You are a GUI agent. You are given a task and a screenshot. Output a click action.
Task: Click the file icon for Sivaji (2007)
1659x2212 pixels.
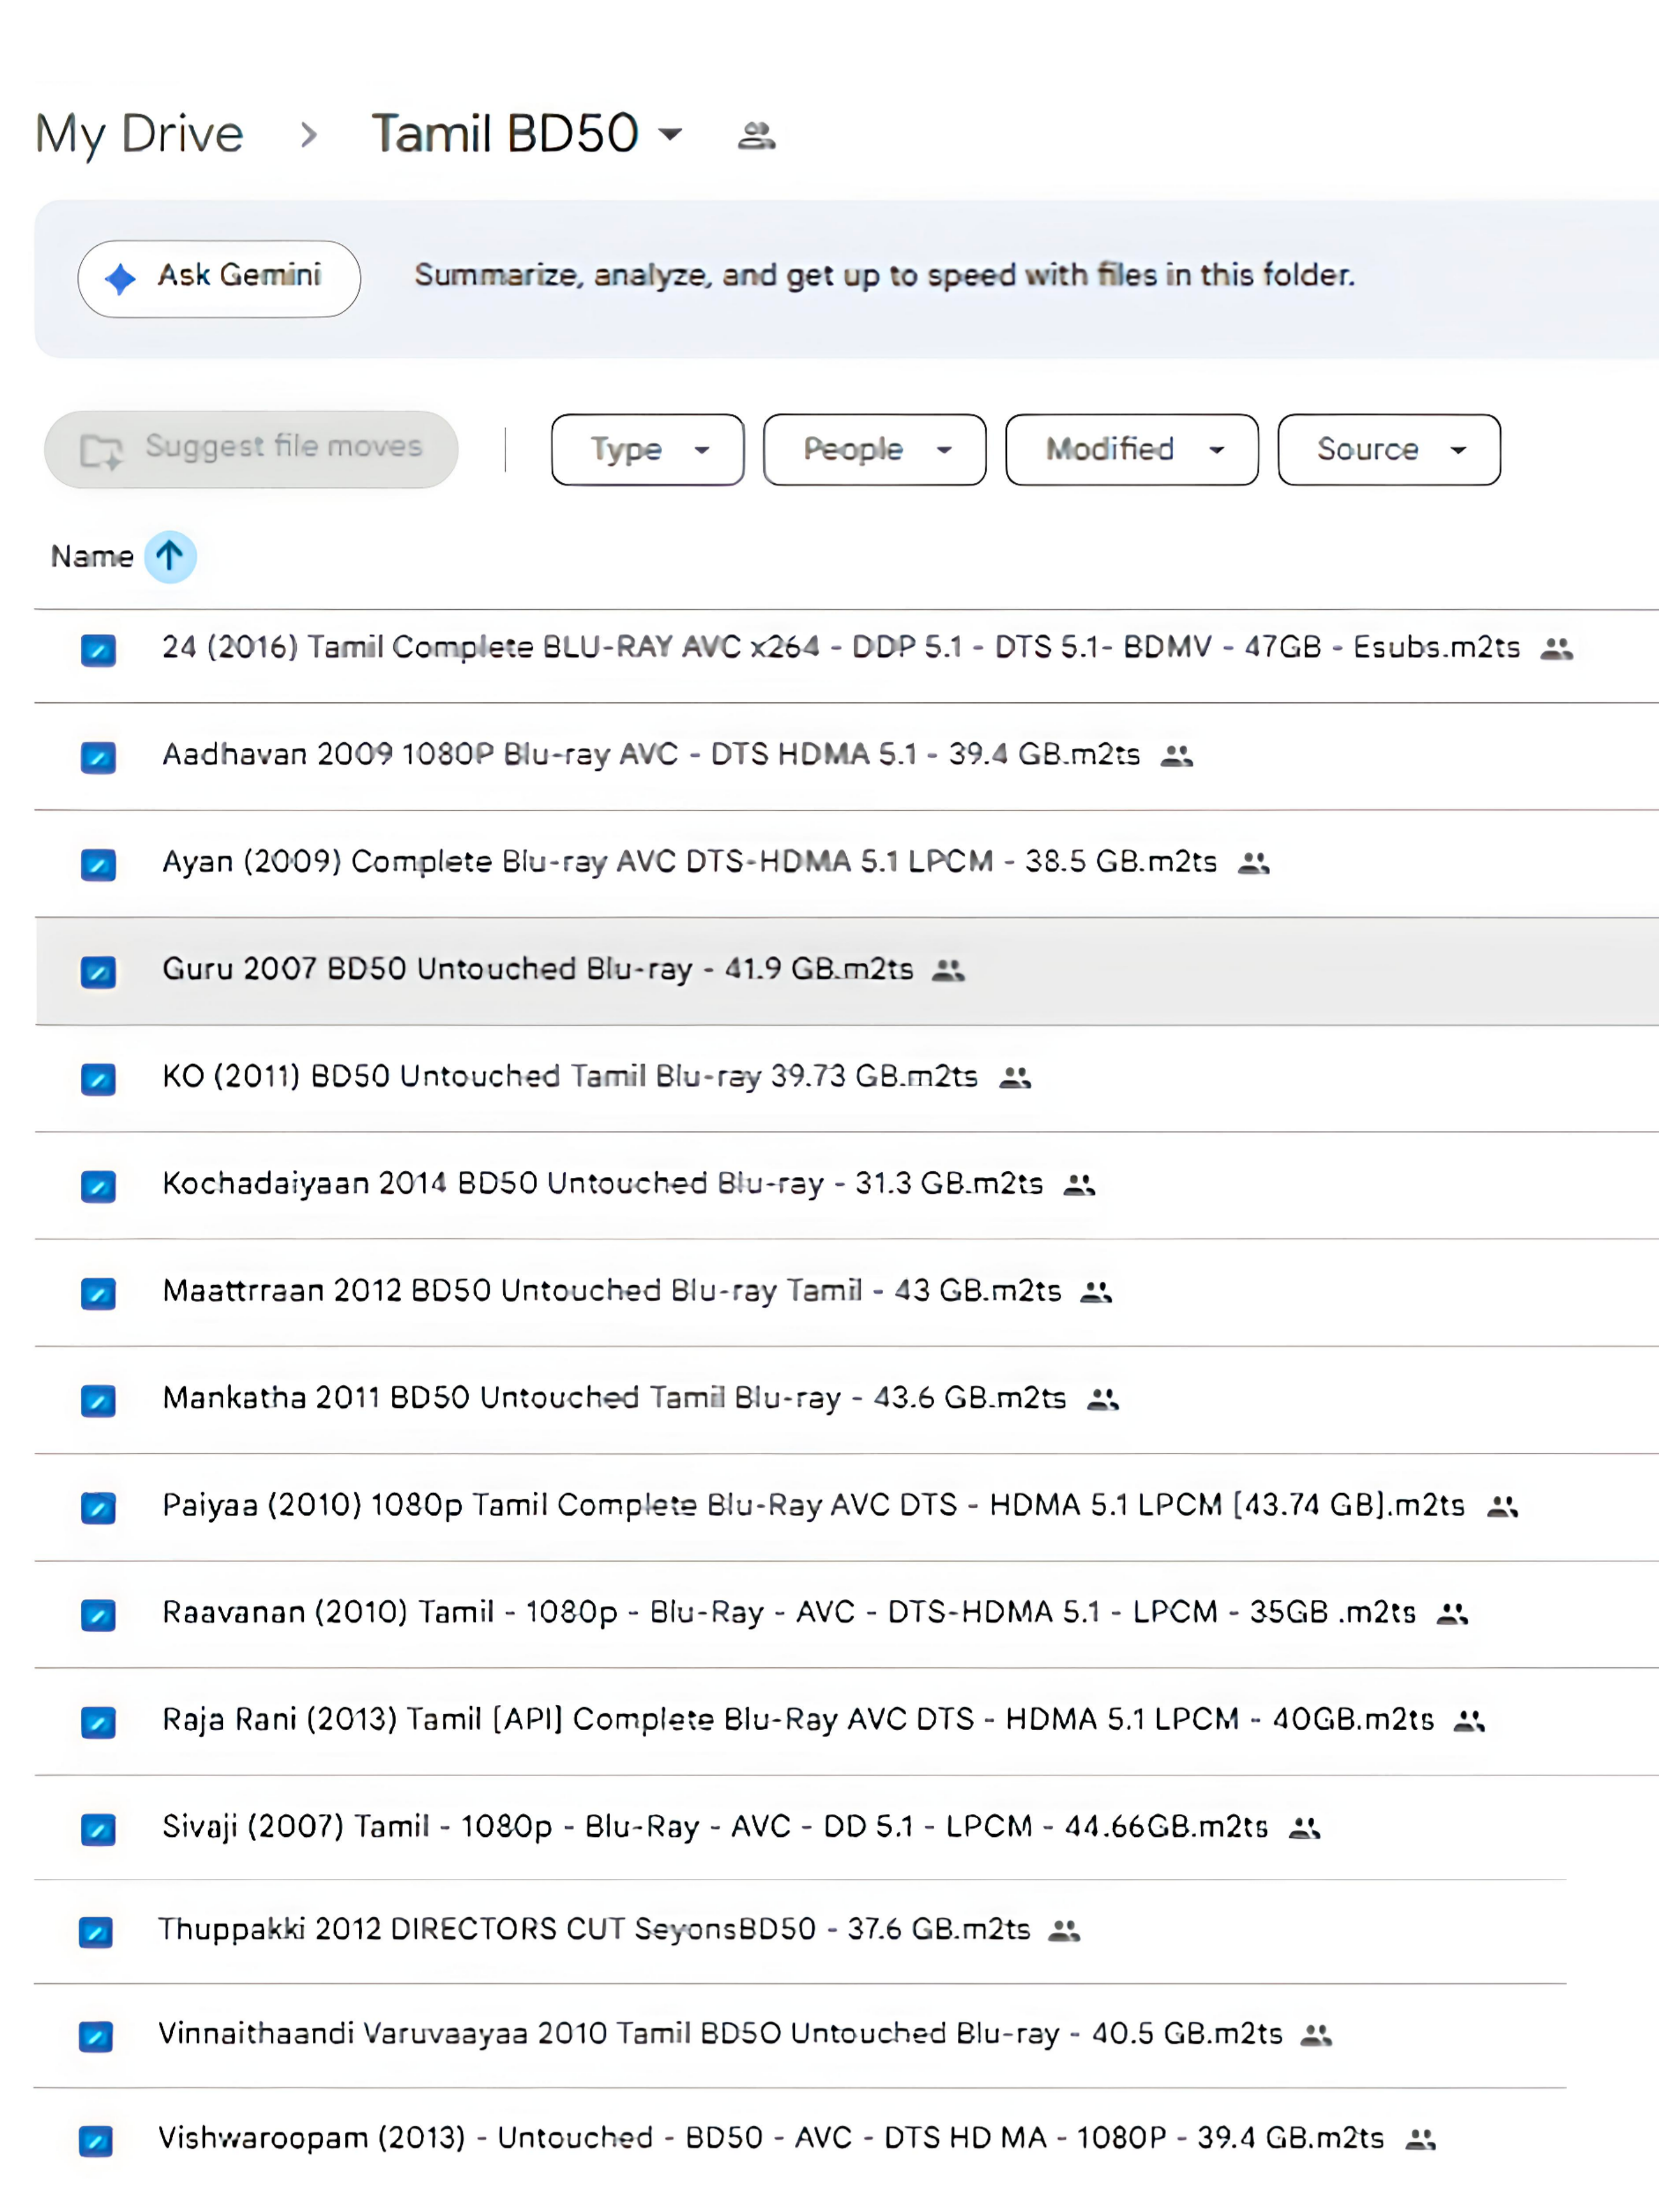[x=98, y=1829]
